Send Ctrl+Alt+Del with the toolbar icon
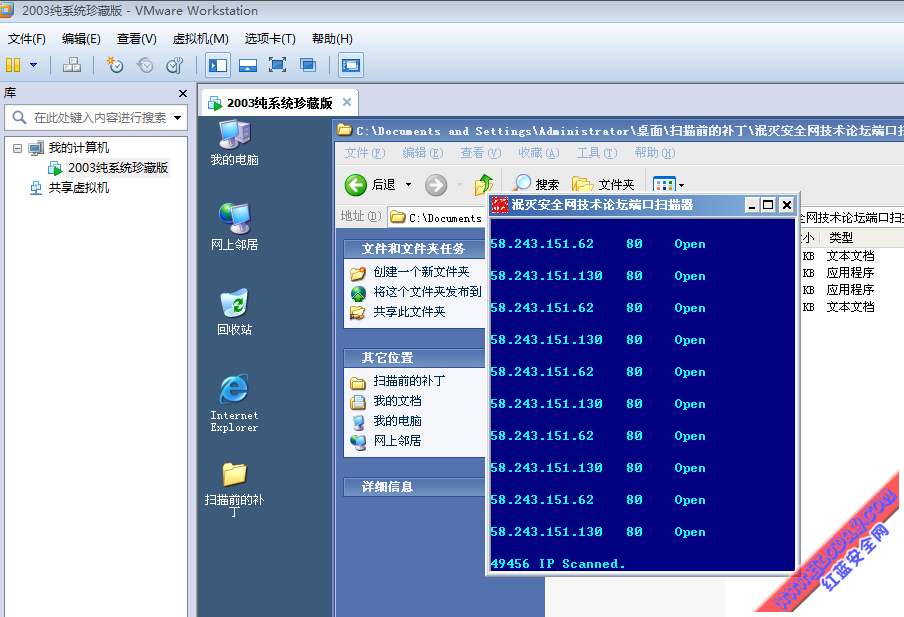The height and width of the screenshot is (617, 904). point(71,65)
